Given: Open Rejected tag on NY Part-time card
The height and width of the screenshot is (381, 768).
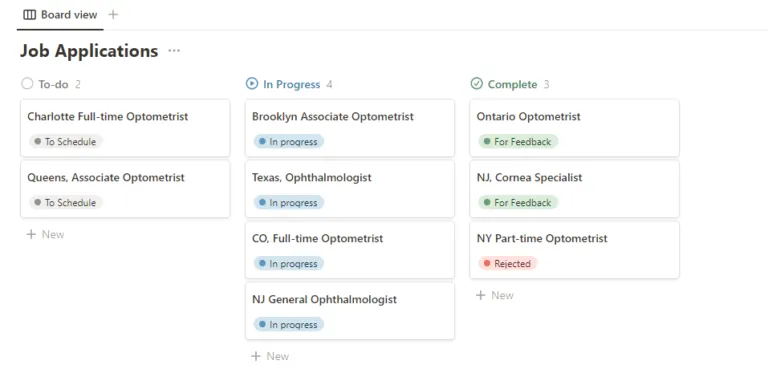Looking at the screenshot, I should tap(508, 263).
